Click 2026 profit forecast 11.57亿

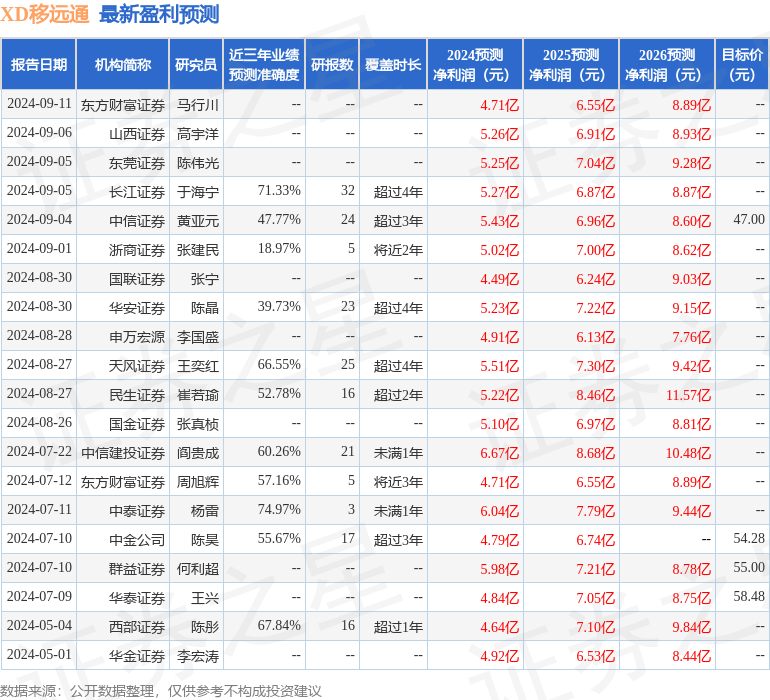point(688,394)
